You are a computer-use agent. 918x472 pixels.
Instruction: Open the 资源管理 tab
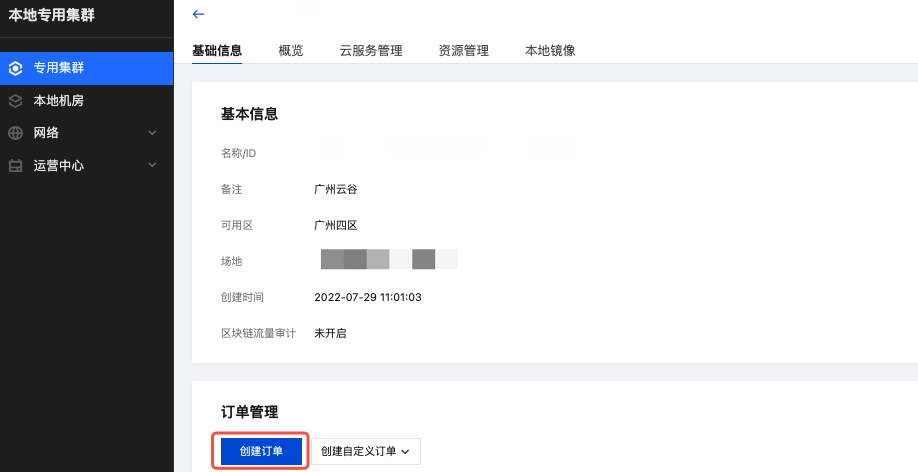point(463,50)
